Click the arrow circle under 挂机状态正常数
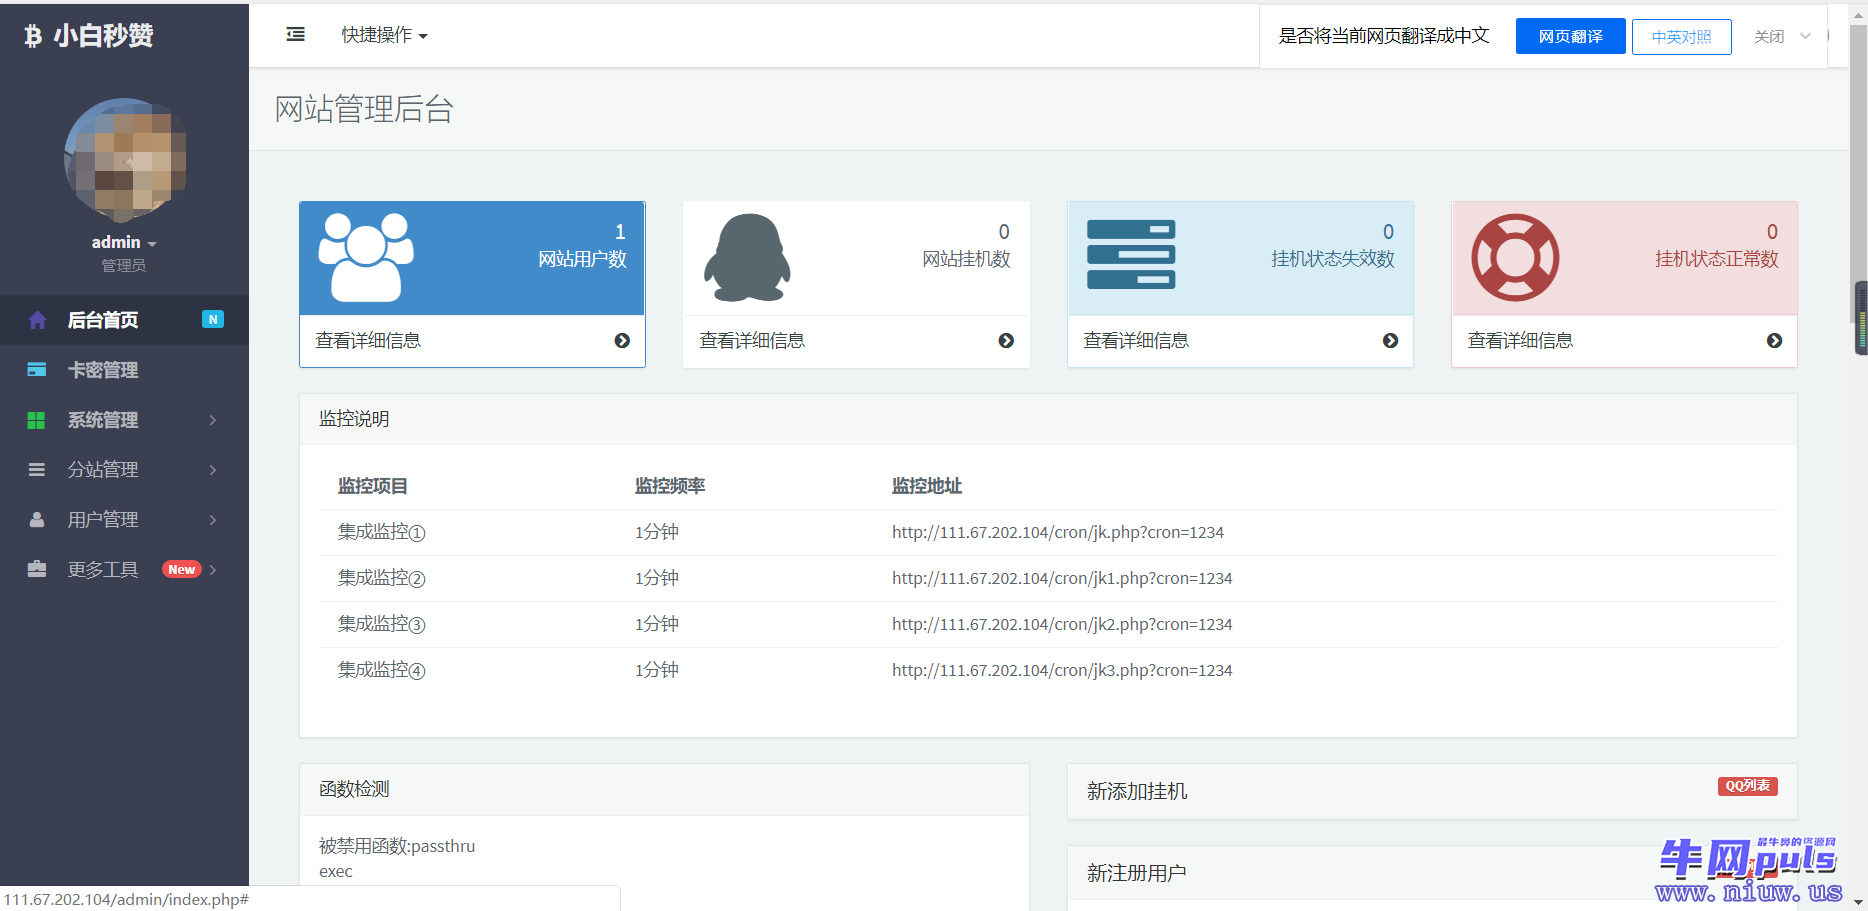This screenshot has width=1868, height=911. click(x=1774, y=341)
